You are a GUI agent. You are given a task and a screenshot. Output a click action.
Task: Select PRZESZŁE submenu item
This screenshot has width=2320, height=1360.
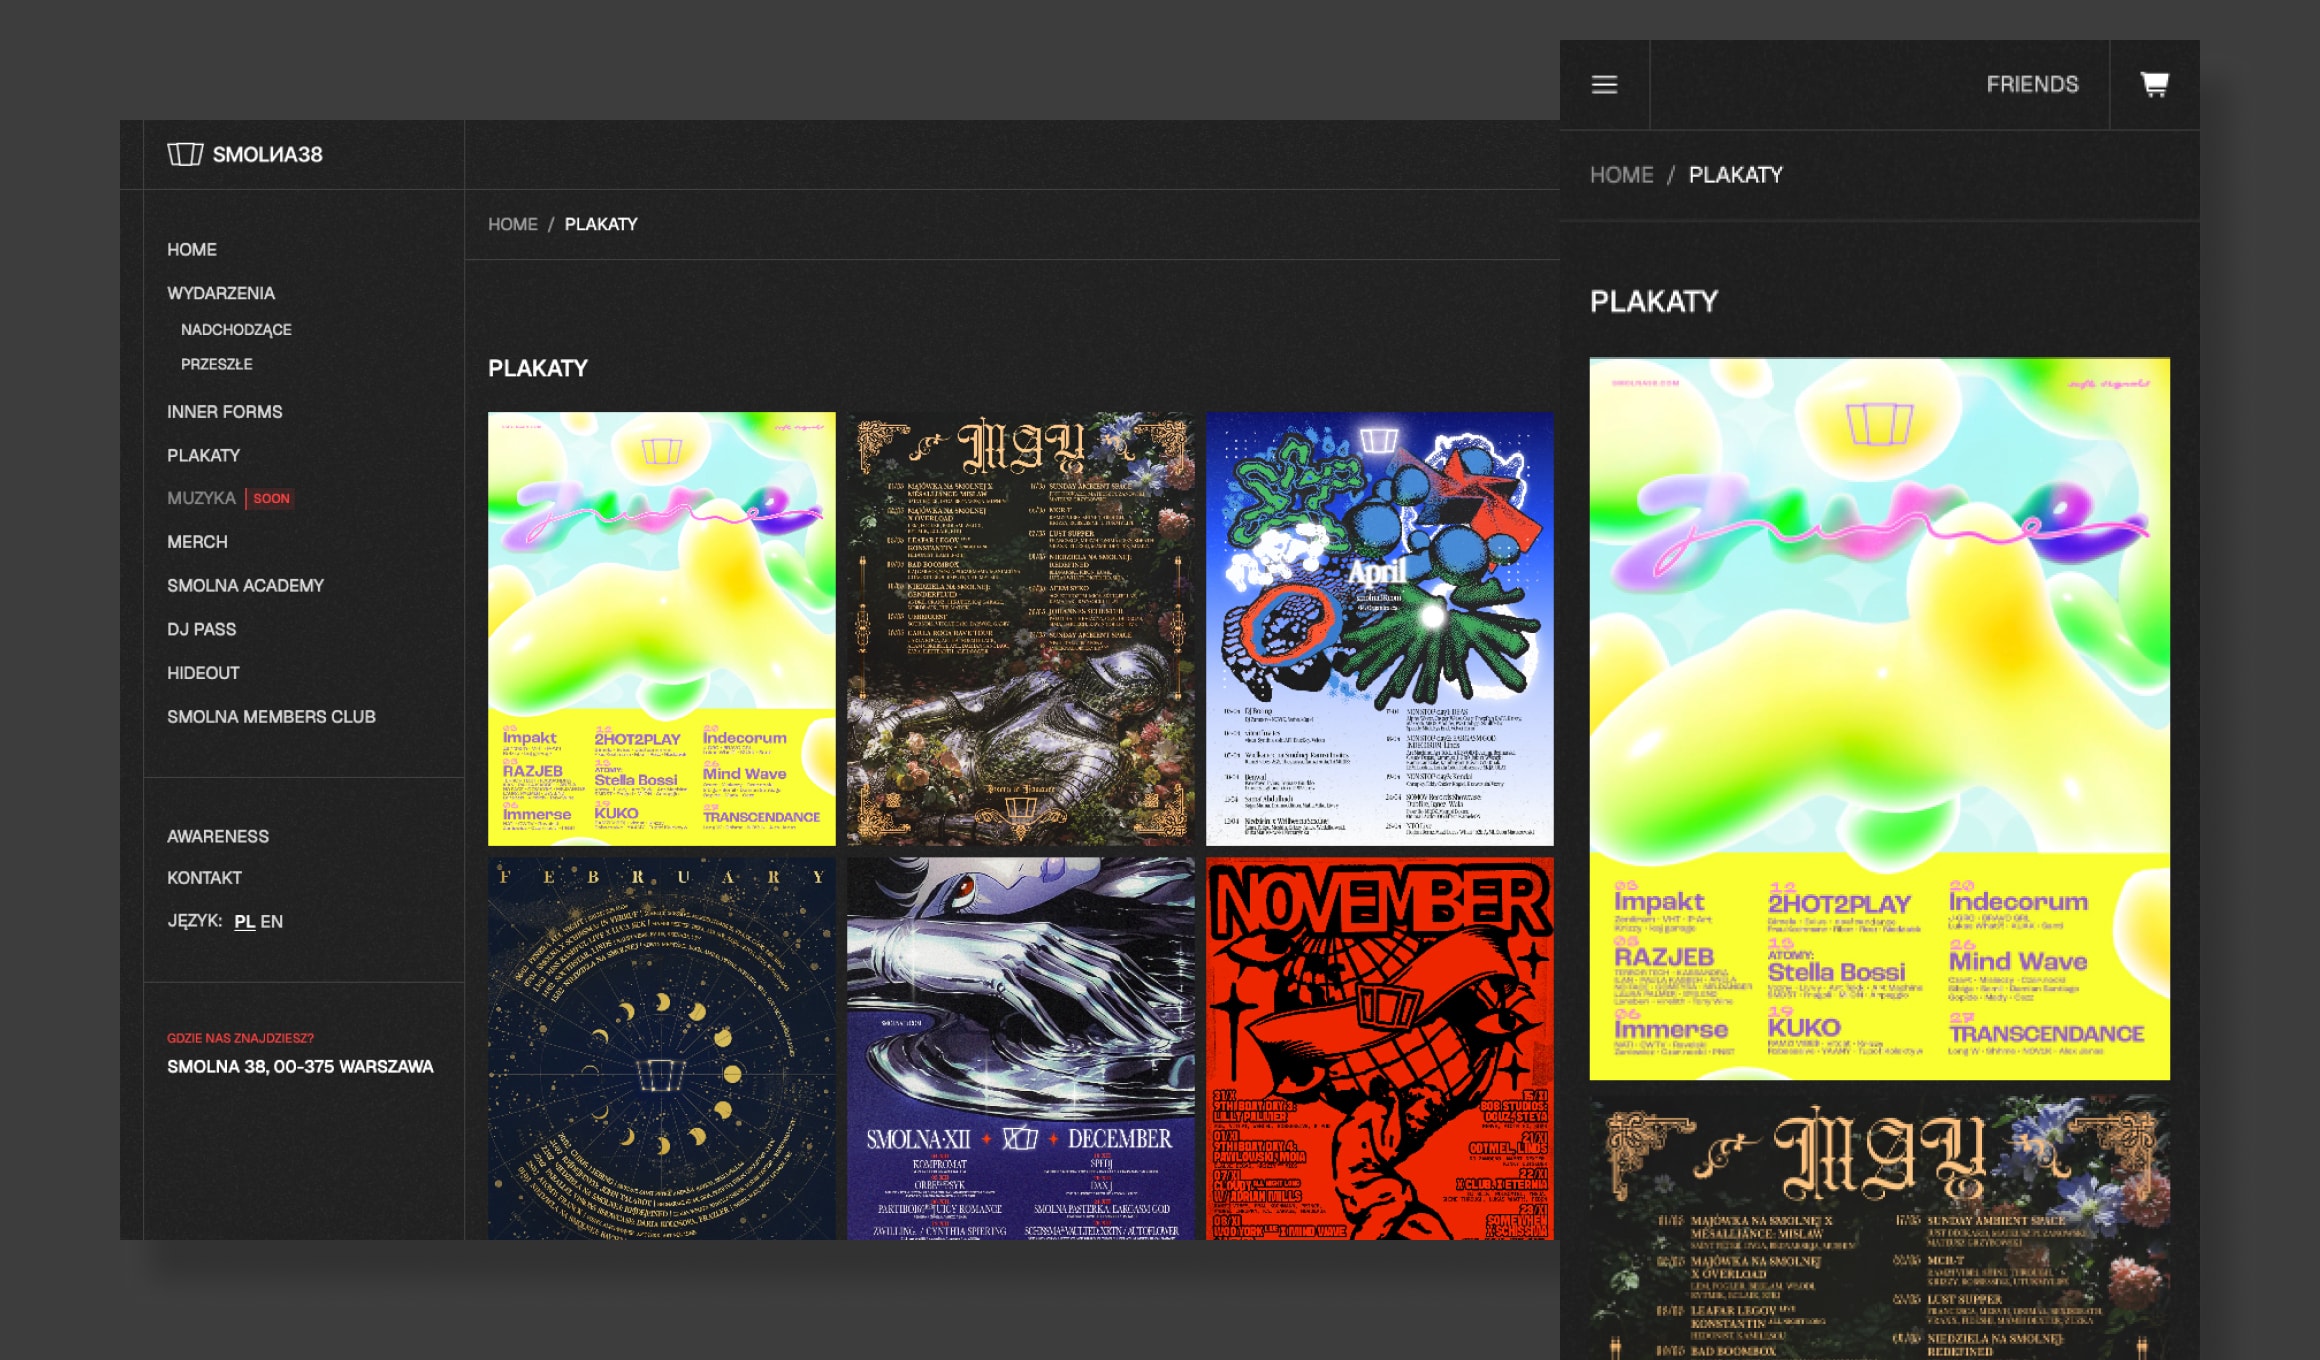tap(216, 364)
